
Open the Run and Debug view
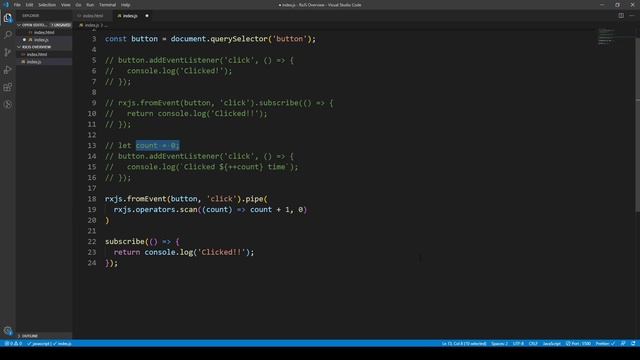coord(8,70)
